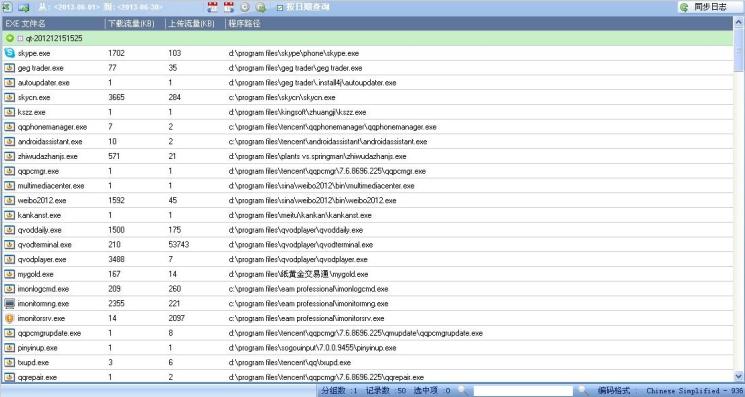
Task: Sort by 下载流量(KB) column header
Action: coord(135,23)
